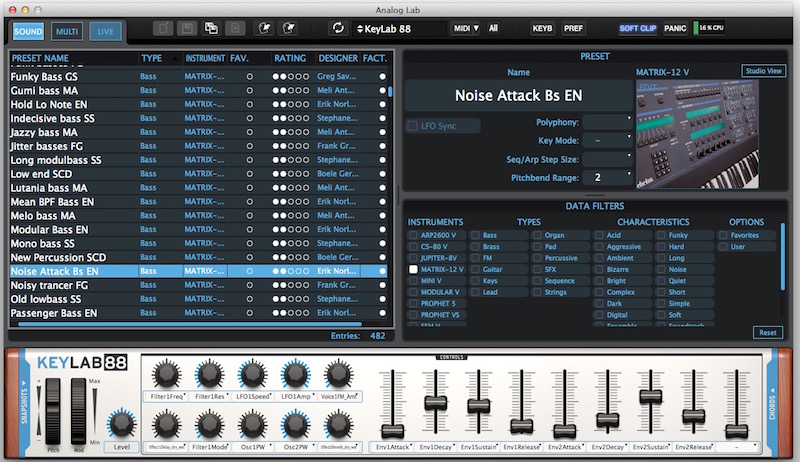Check the Aggressive characteristic filter
The height and width of the screenshot is (462, 800).
click(599, 246)
